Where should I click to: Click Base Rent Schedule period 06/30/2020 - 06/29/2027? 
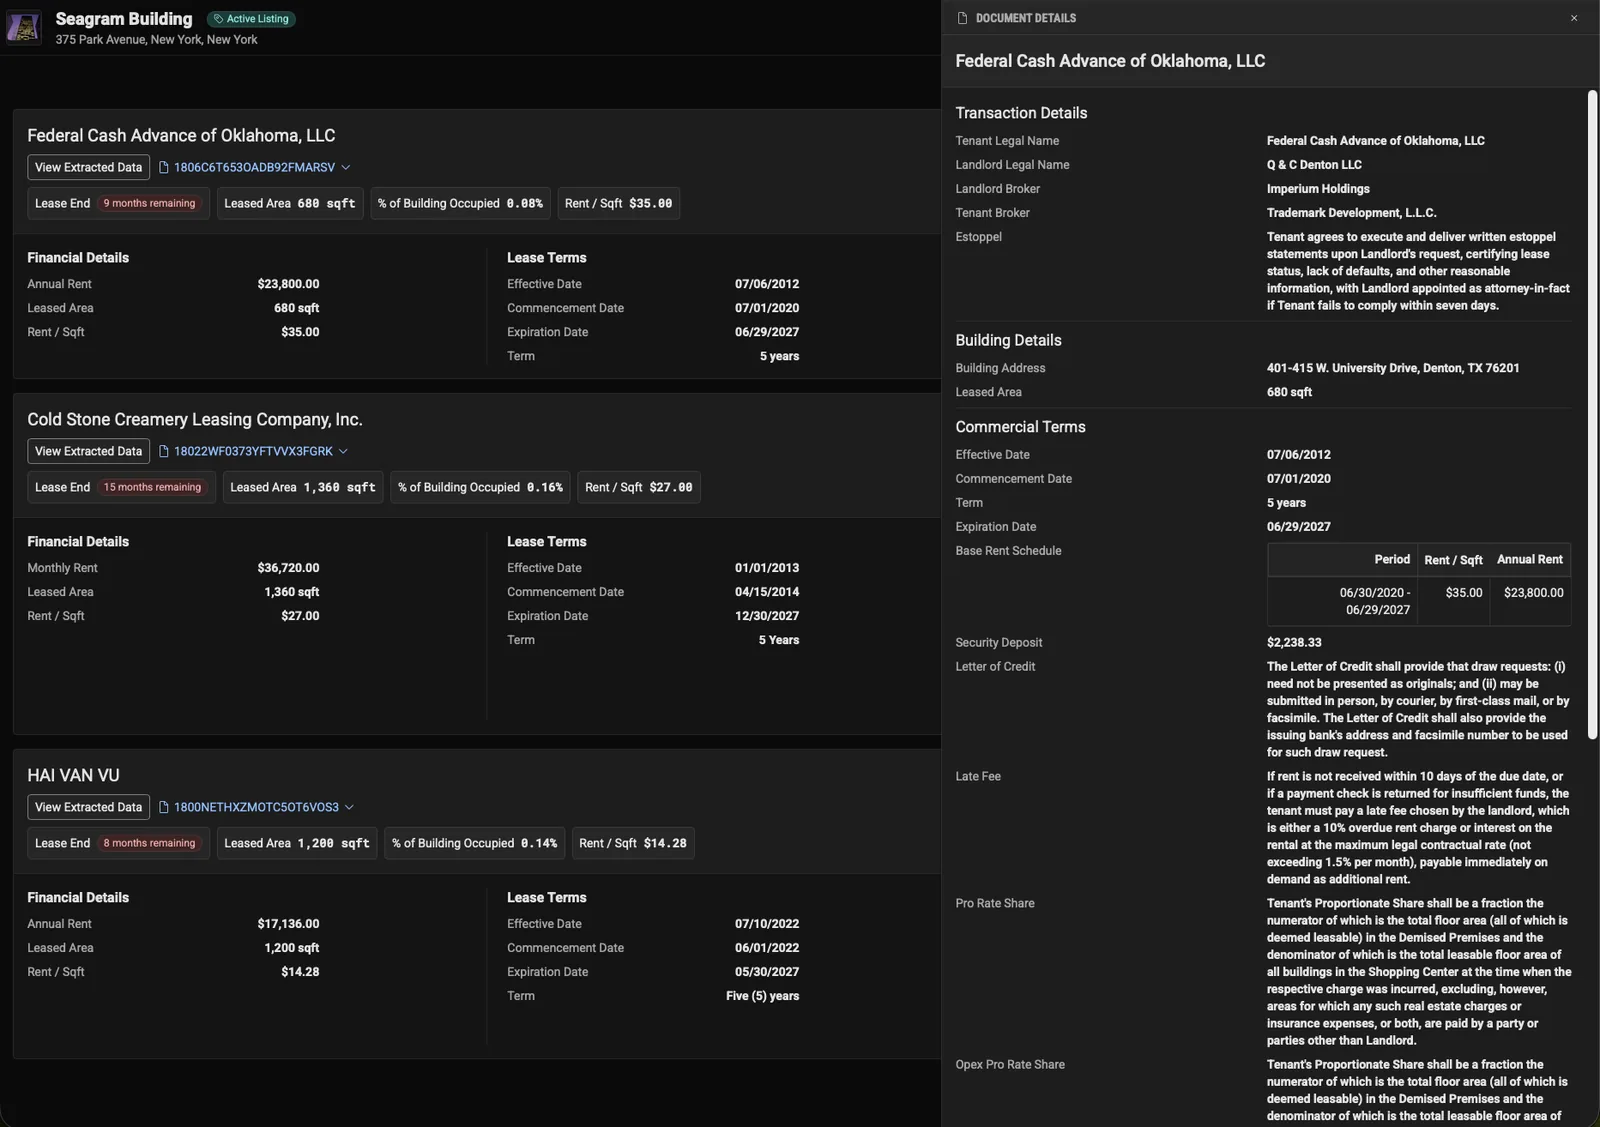tap(1375, 601)
